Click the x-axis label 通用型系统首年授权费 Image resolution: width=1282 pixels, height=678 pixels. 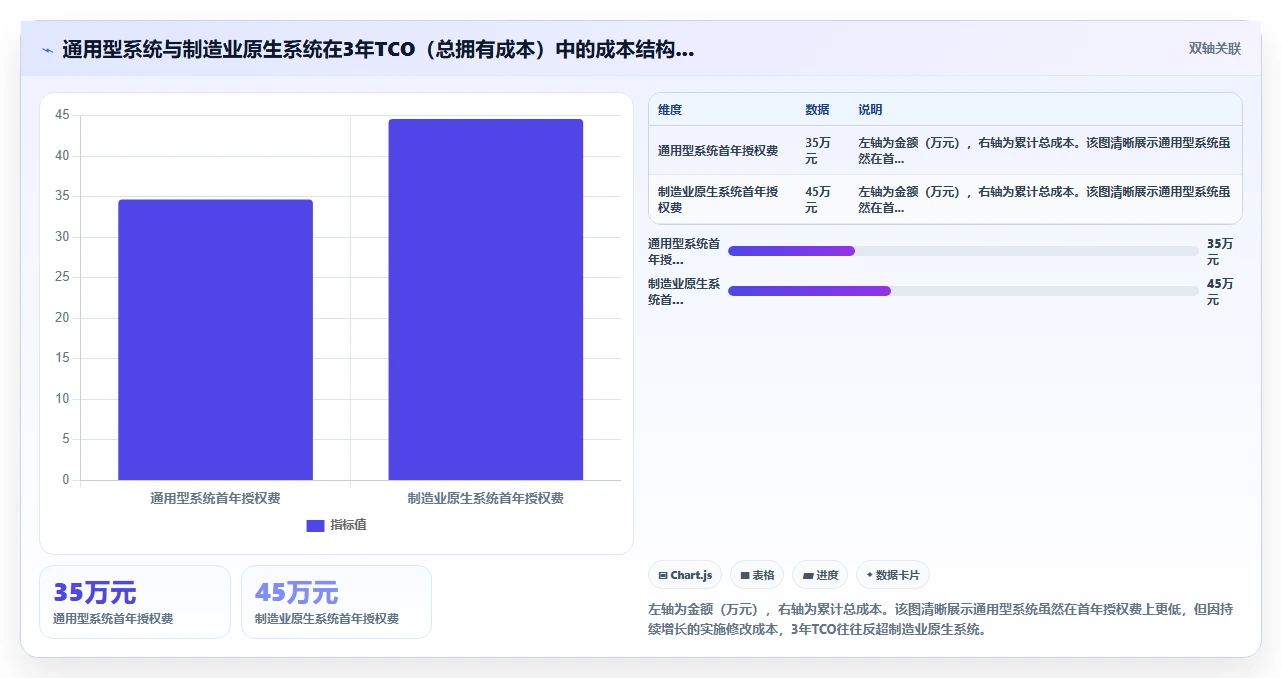[x=215, y=498]
